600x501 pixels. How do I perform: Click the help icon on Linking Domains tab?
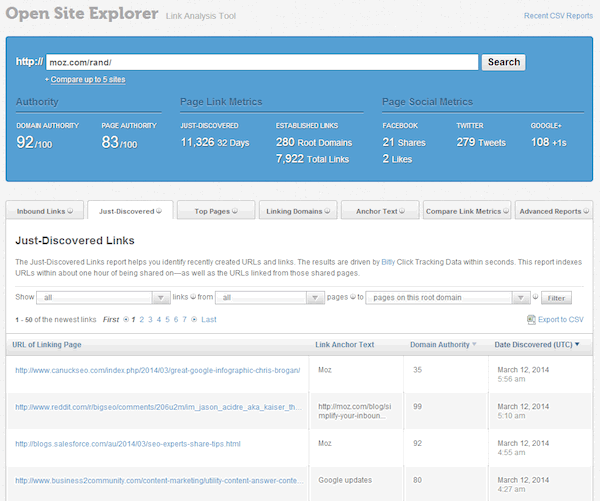point(327,211)
